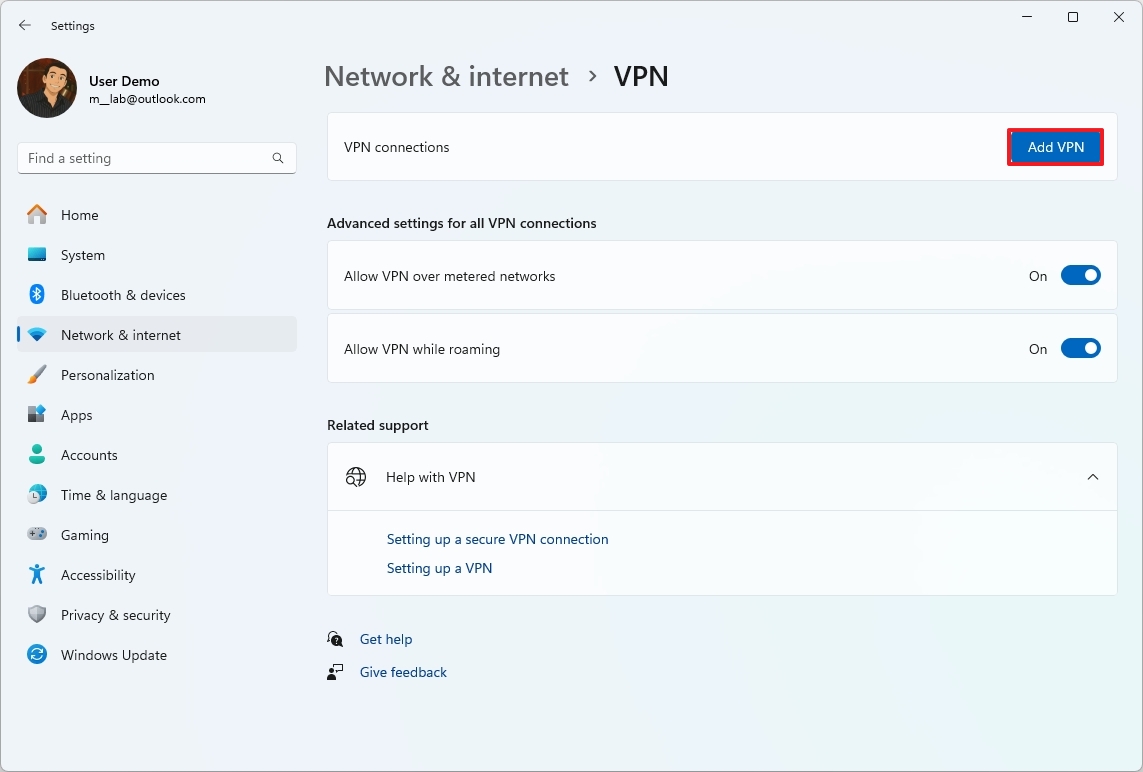Click the back arrow at the top left

(24, 25)
